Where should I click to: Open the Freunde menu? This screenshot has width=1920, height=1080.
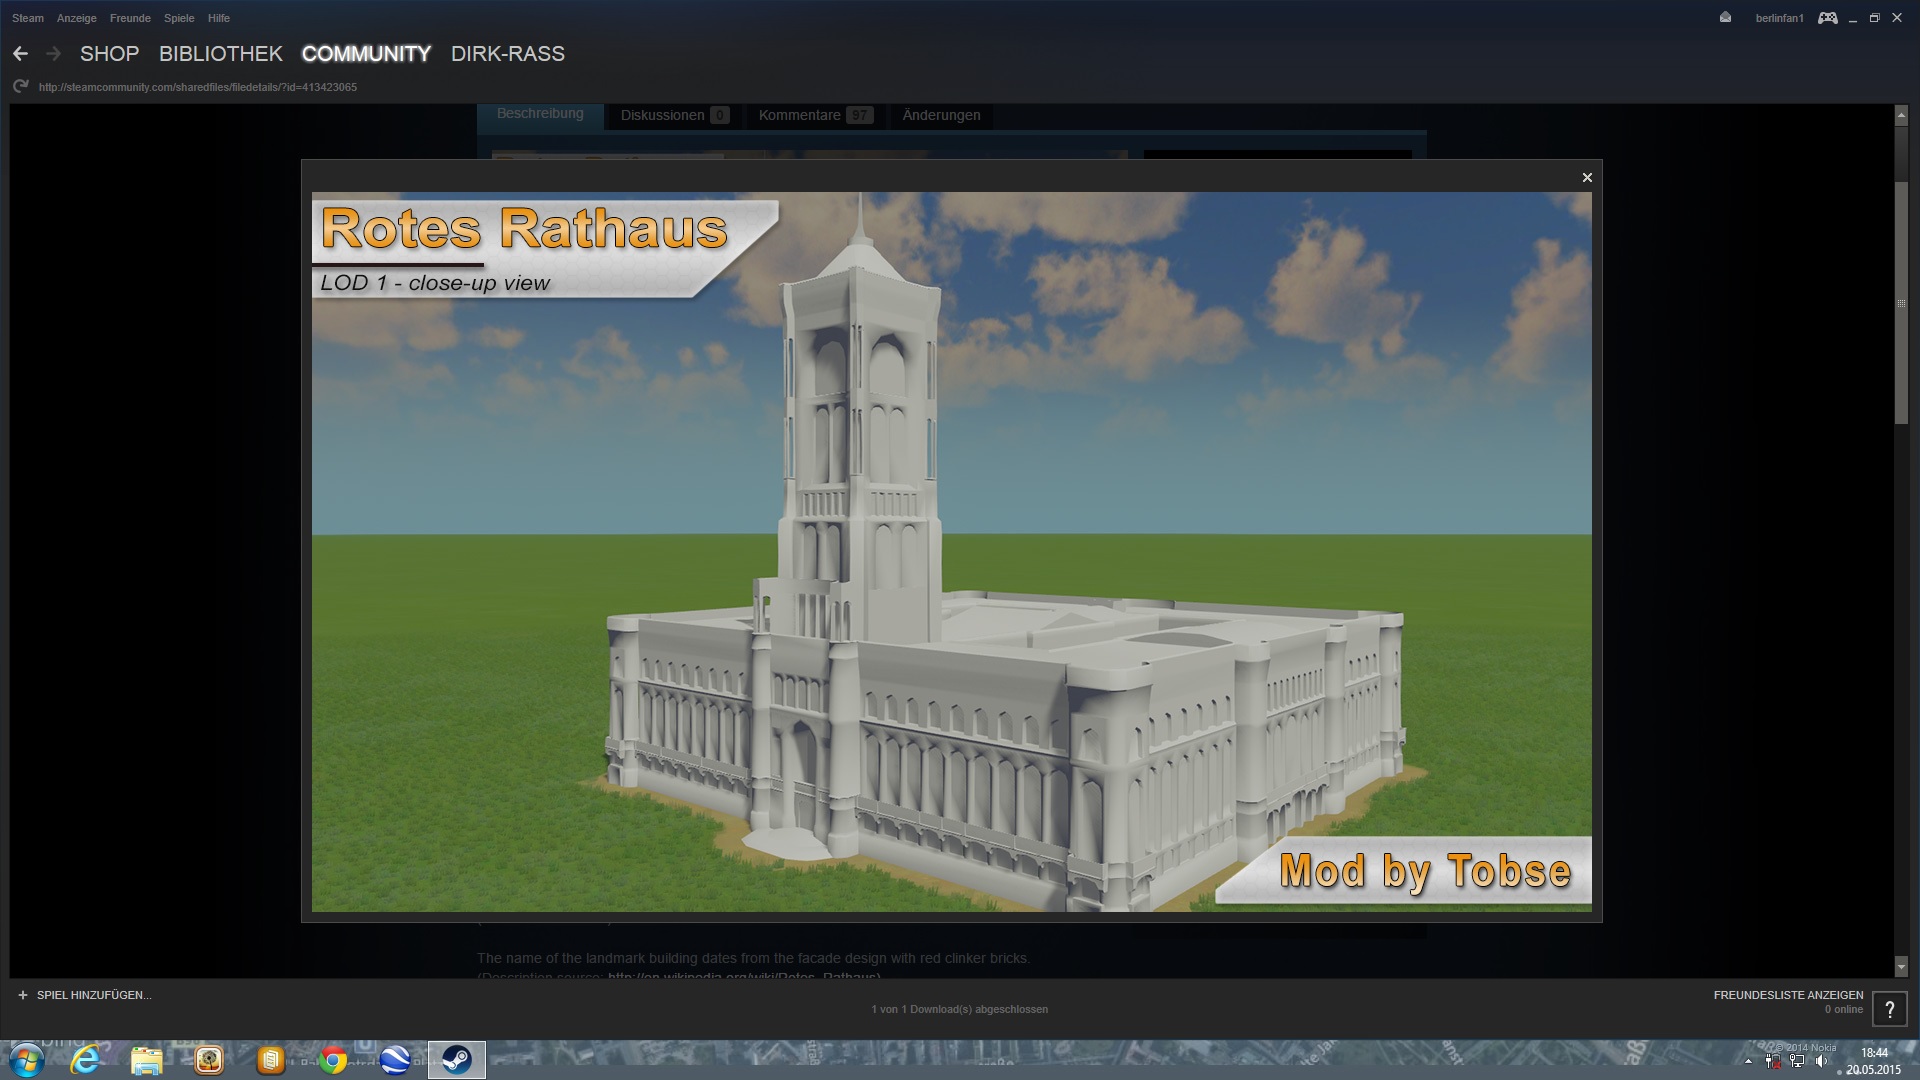tap(130, 18)
